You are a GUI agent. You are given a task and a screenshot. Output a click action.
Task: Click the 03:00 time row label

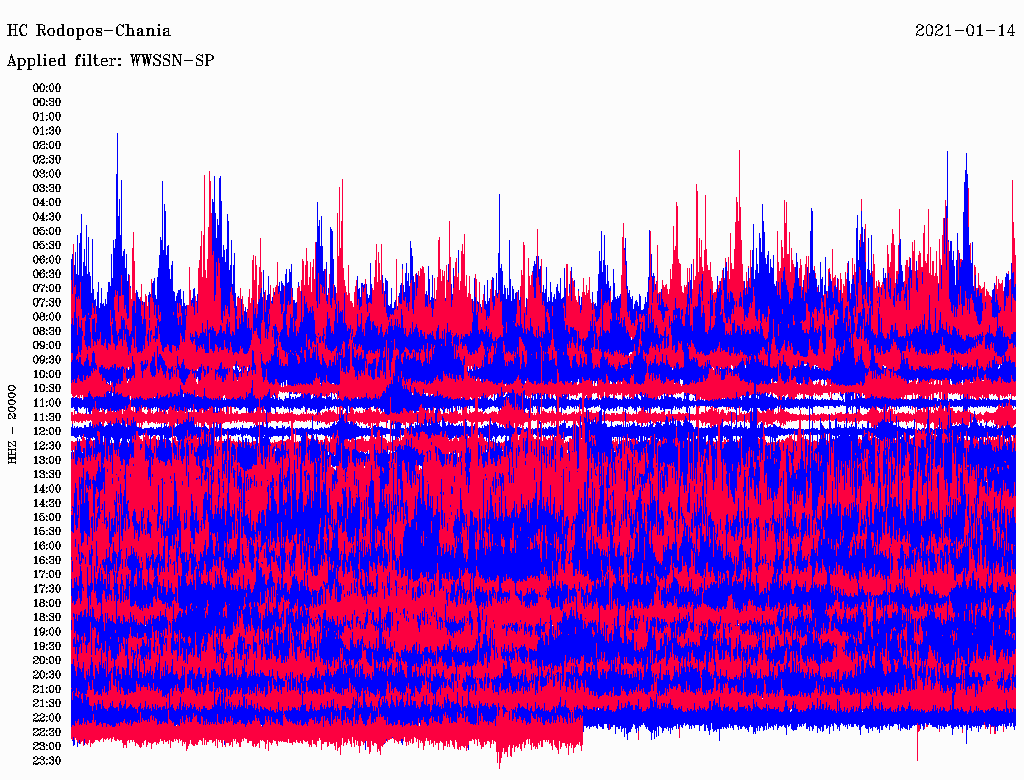coord(47,174)
